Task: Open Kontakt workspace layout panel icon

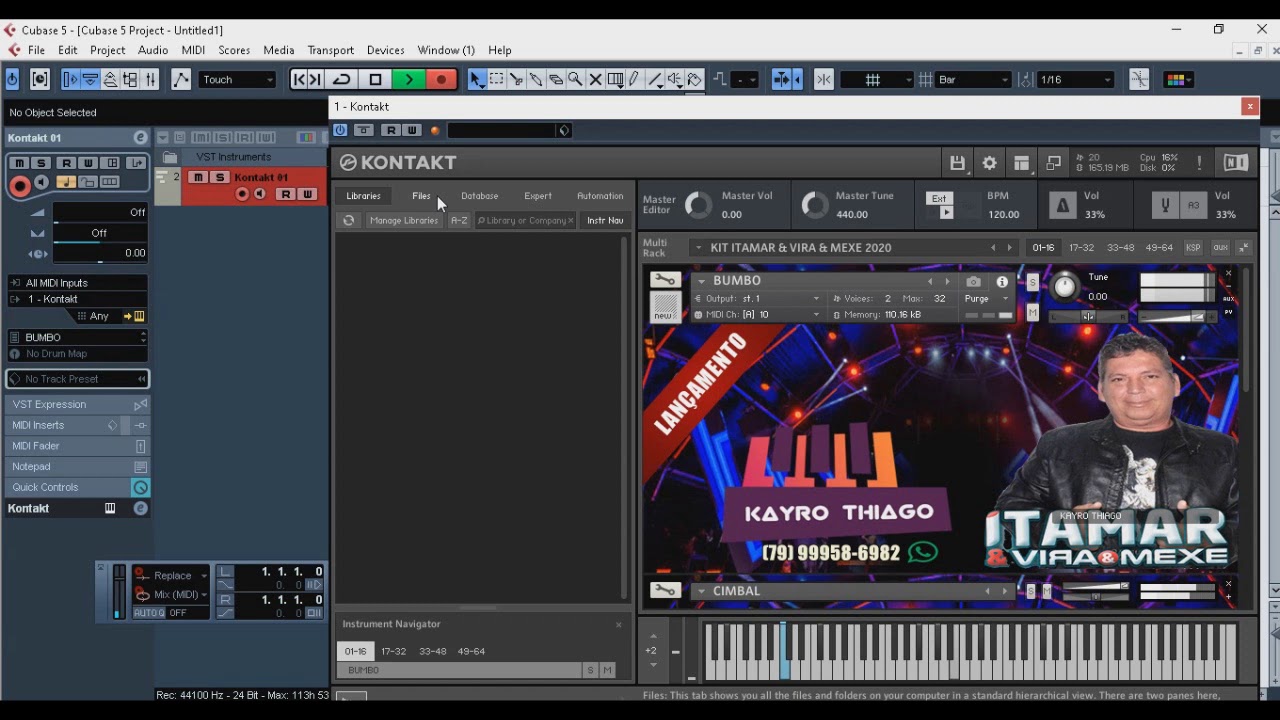Action: 1021,163
